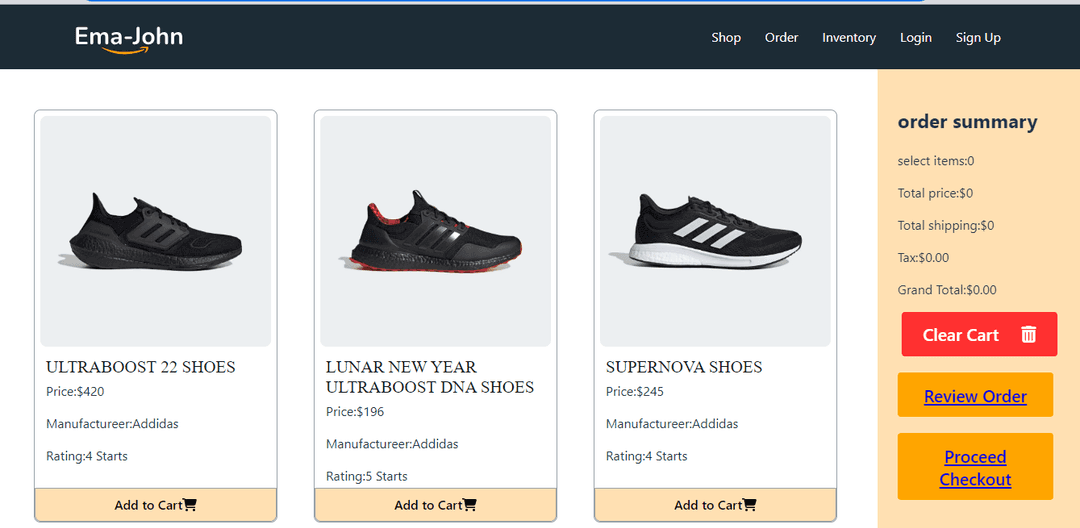This screenshot has height=528, width=1080.
Task: Select Login in the navigation bar
Action: [x=915, y=38]
